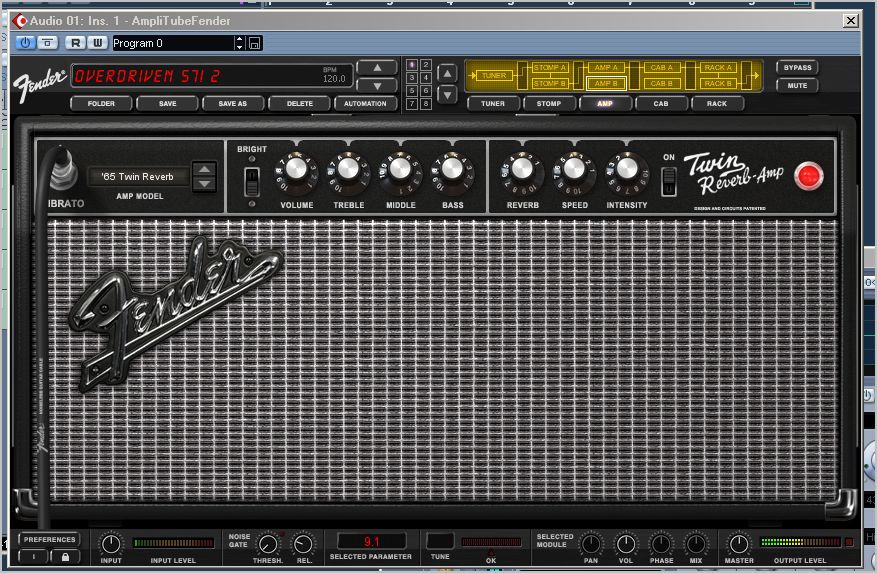The width and height of the screenshot is (877, 573).
Task: Click the '65 Twin Reverb amp model field
Action: point(138,177)
